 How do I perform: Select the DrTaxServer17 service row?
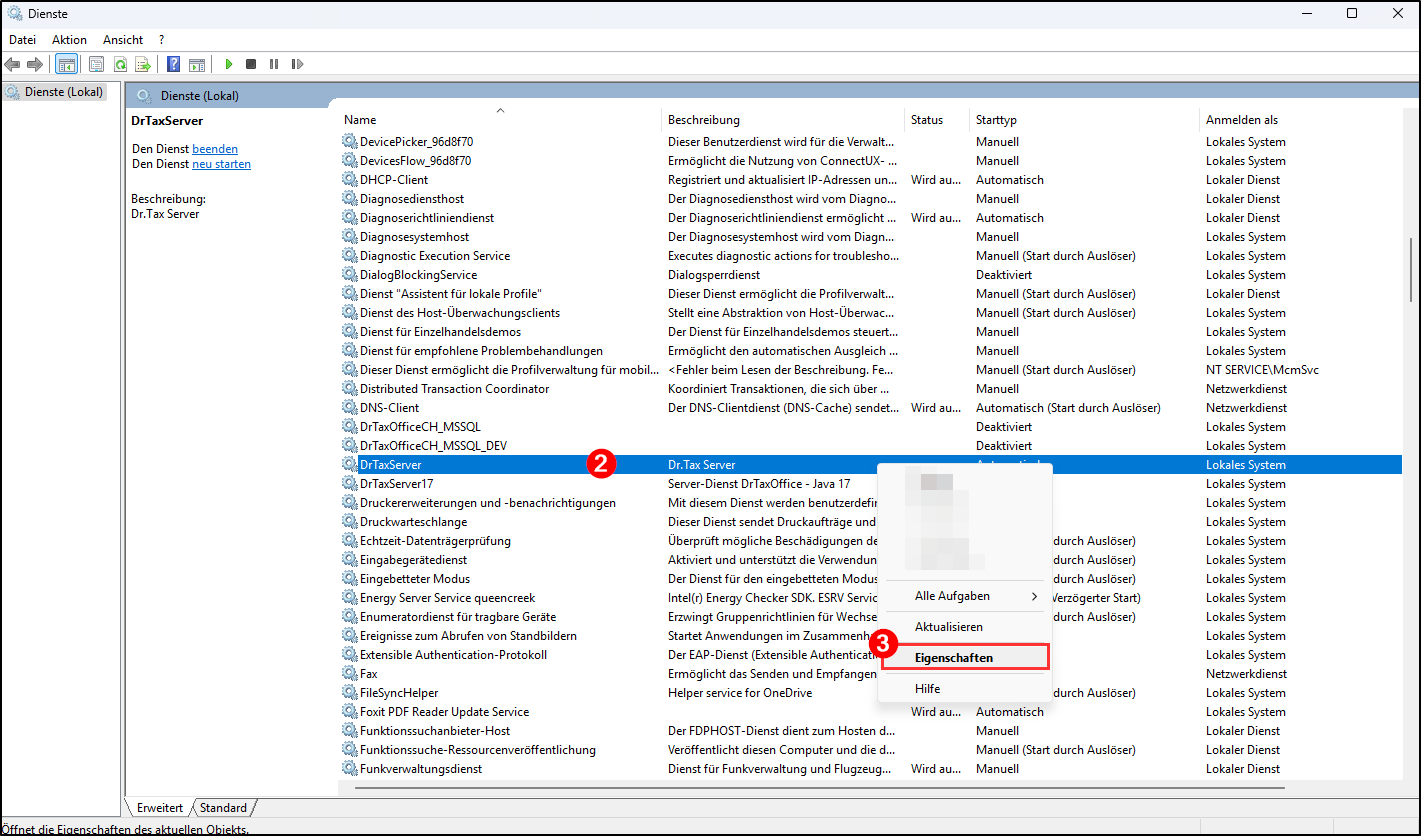397,484
